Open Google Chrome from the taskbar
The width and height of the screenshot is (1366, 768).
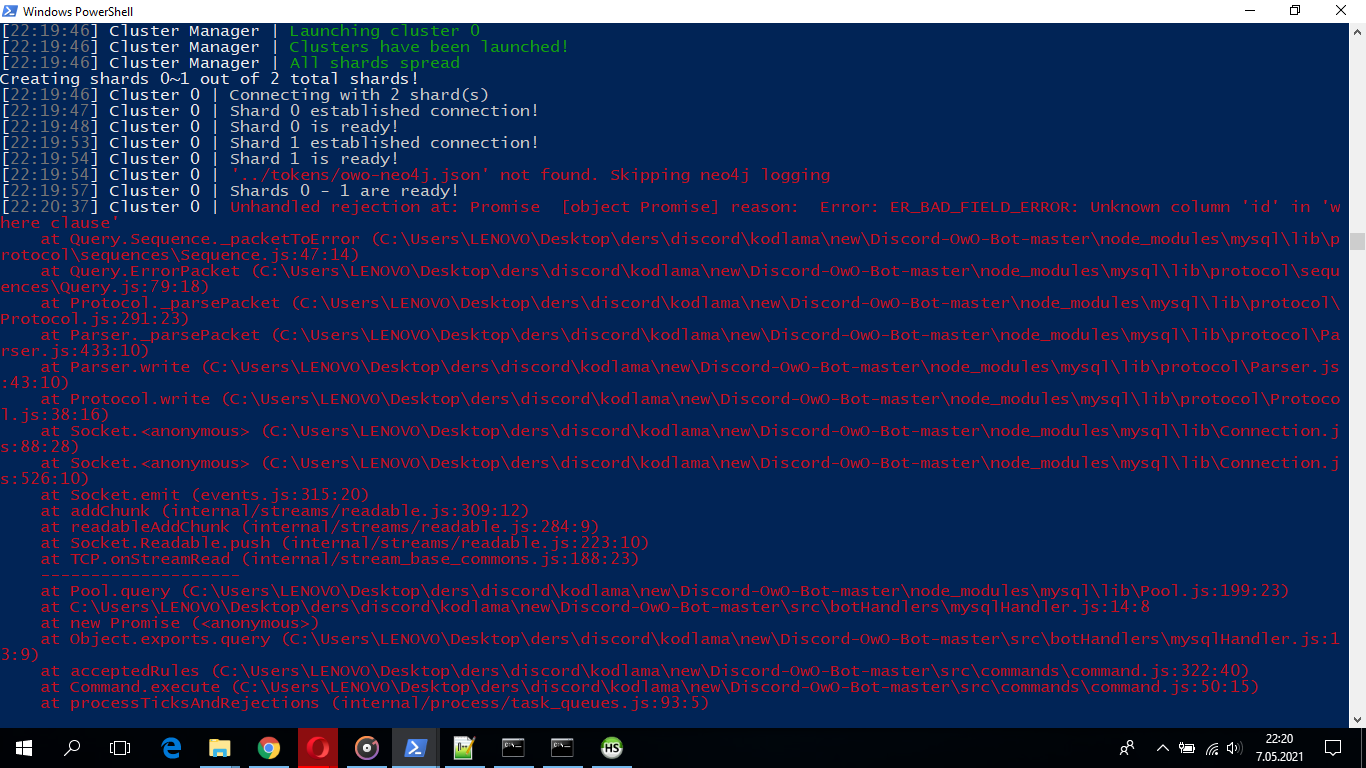tap(268, 747)
